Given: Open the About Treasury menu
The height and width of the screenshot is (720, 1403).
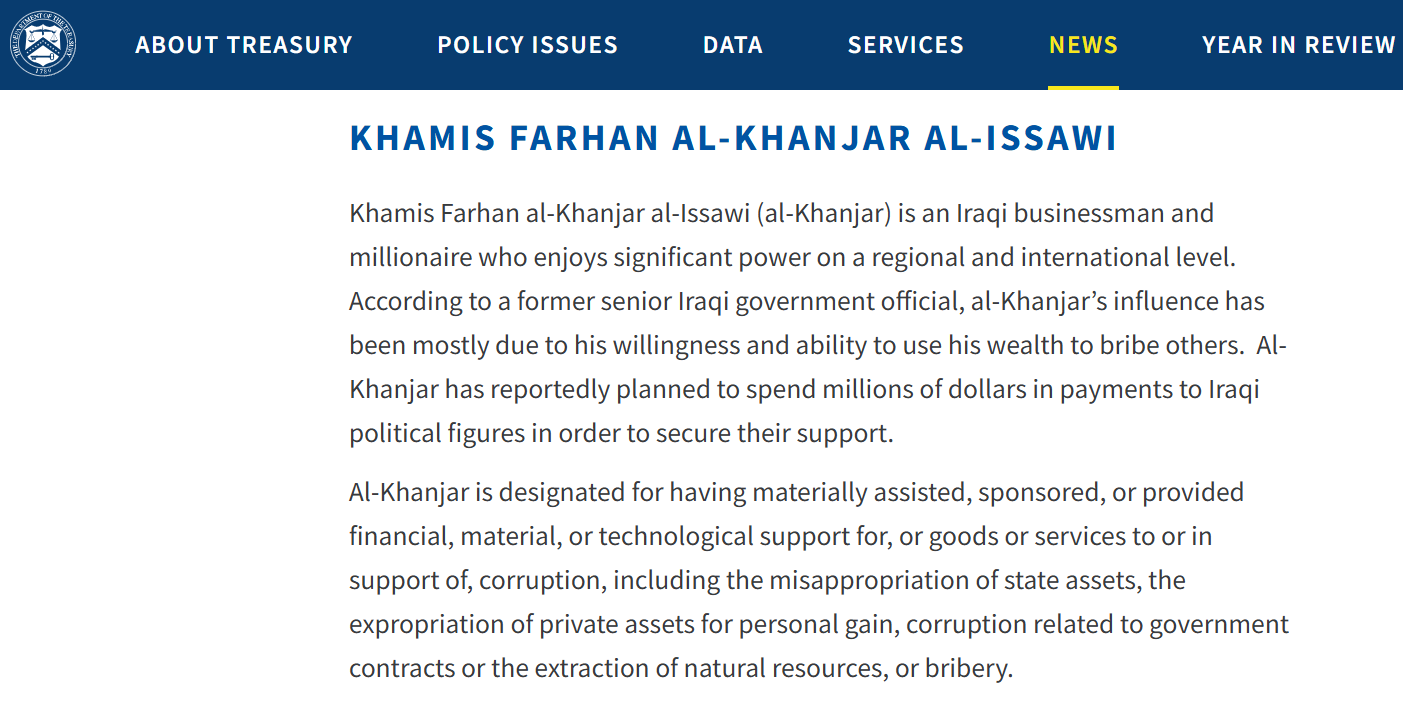Looking at the screenshot, I should (x=244, y=45).
